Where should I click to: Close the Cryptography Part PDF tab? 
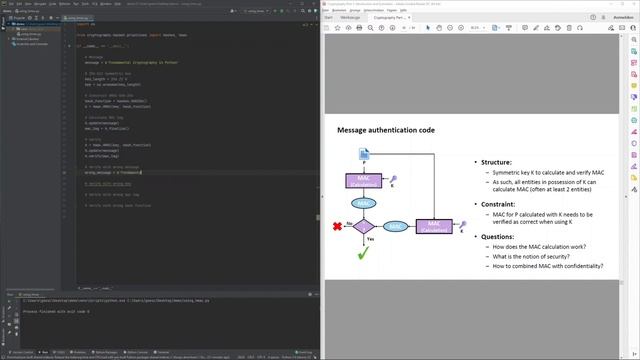pyautogui.click(x=409, y=18)
